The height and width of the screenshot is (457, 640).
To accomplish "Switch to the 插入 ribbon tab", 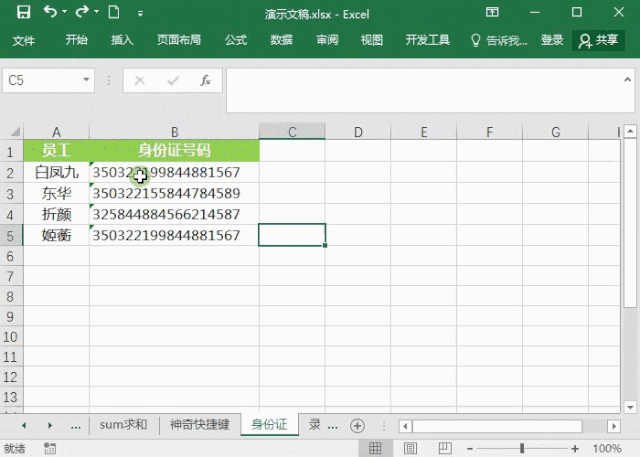I will [x=122, y=40].
